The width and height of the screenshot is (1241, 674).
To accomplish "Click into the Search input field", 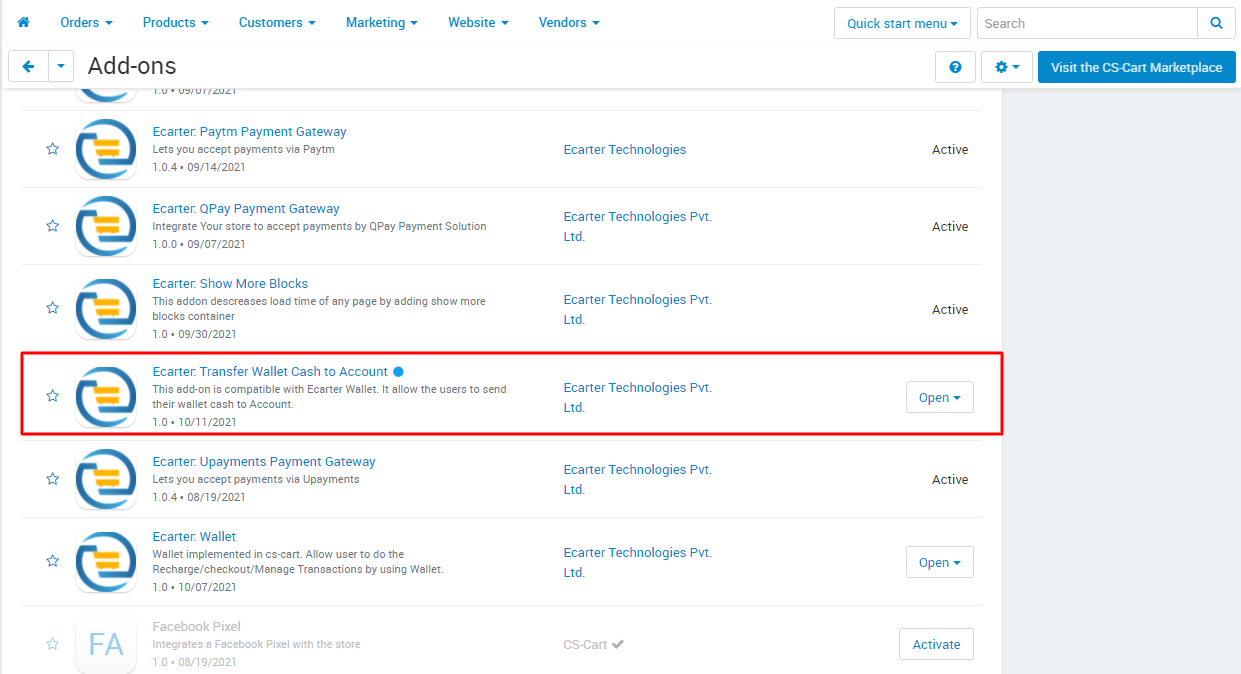I will coord(1087,23).
